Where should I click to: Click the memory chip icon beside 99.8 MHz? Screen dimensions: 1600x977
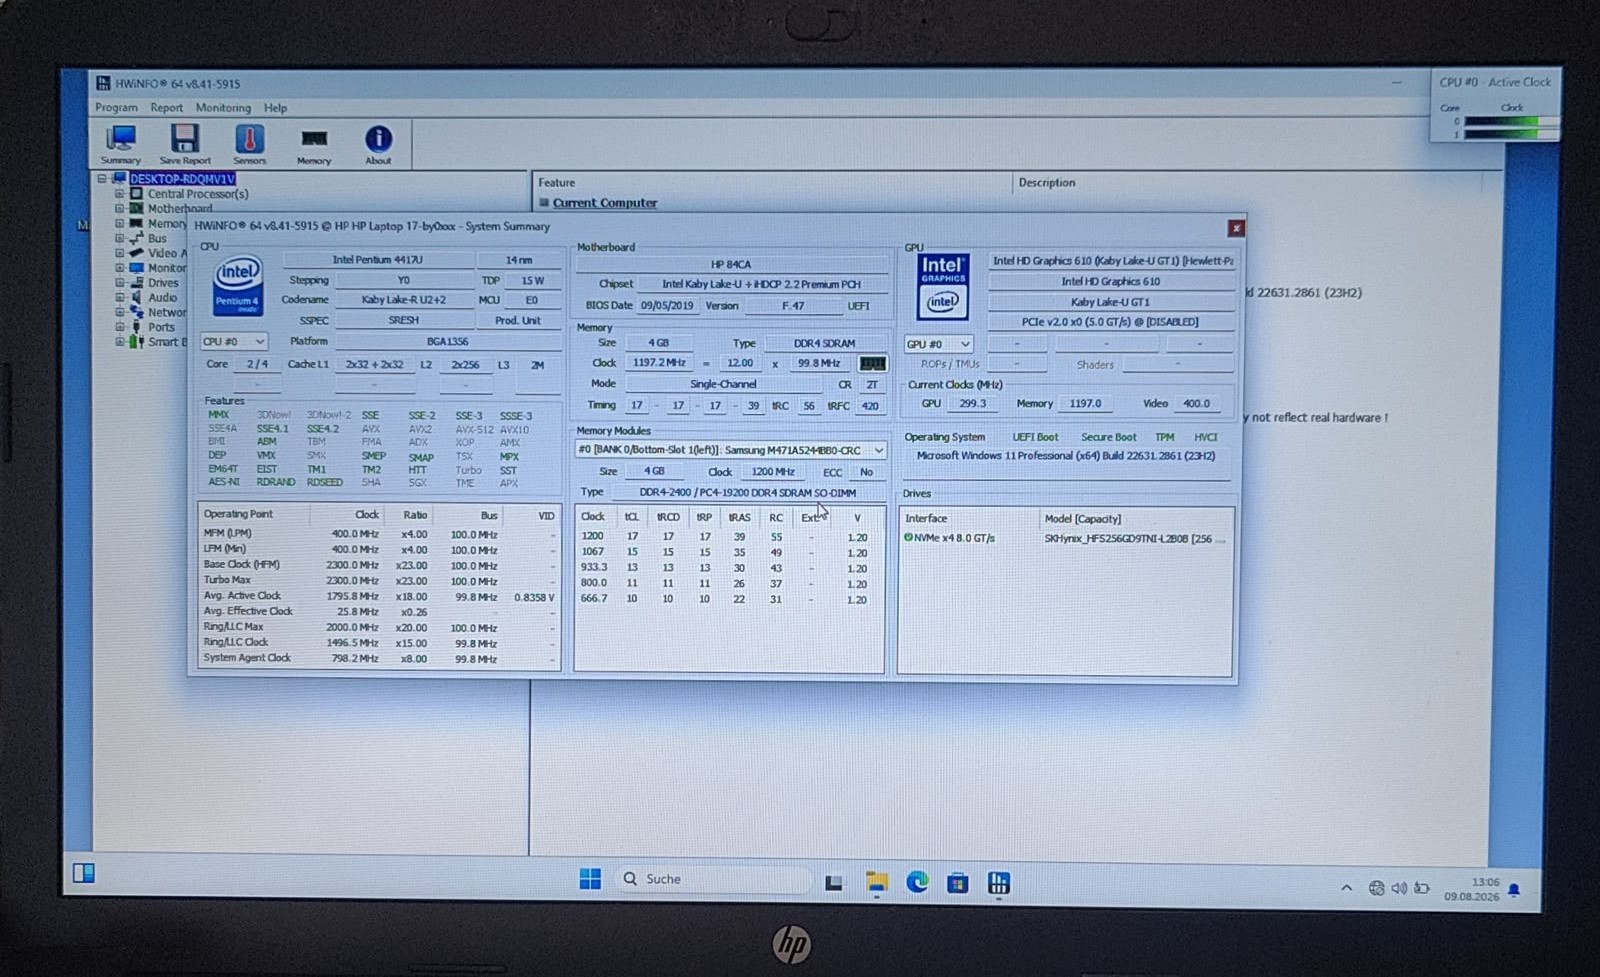point(872,364)
